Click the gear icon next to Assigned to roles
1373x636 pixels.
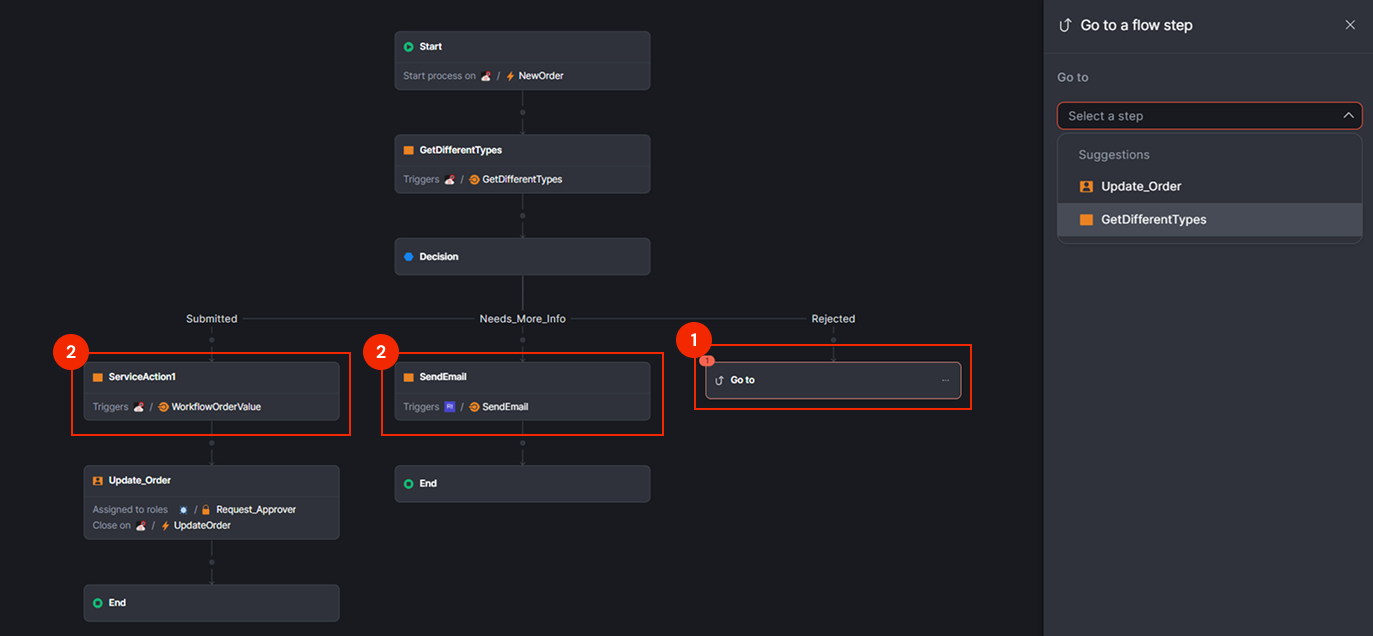click(182, 509)
